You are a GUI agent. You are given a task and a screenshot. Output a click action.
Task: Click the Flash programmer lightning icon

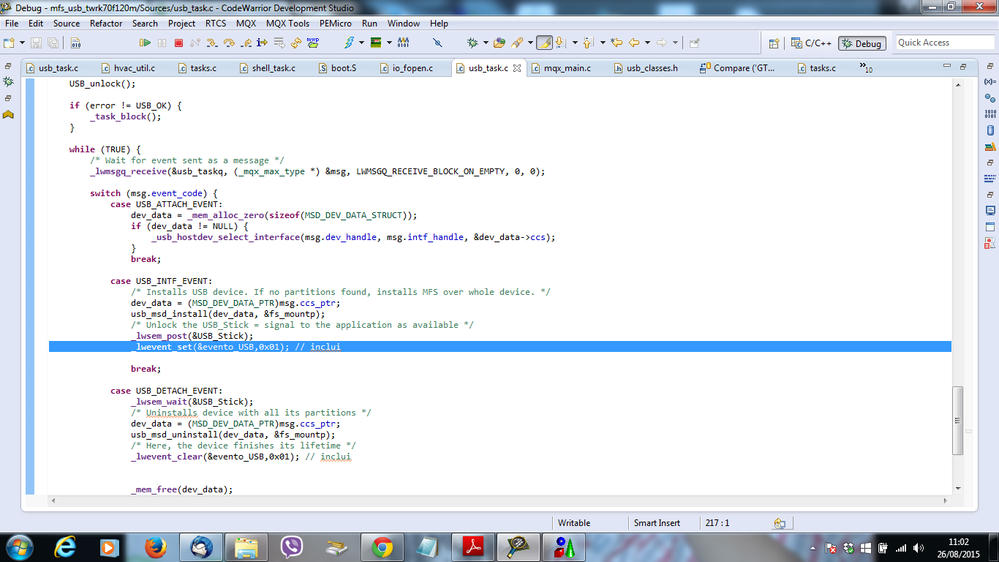(349, 43)
